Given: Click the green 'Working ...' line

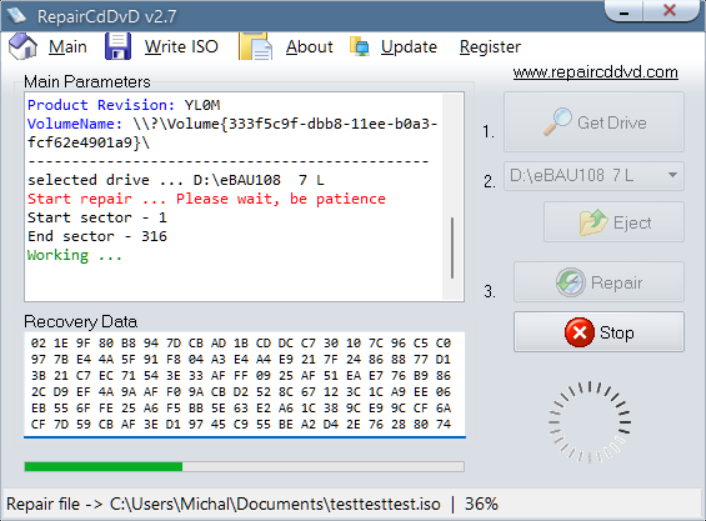Looking at the screenshot, I should click(75, 255).
